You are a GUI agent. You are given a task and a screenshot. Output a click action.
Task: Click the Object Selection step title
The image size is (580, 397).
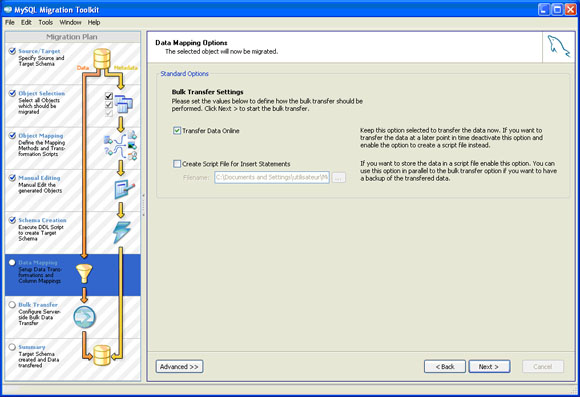[41, 93]
